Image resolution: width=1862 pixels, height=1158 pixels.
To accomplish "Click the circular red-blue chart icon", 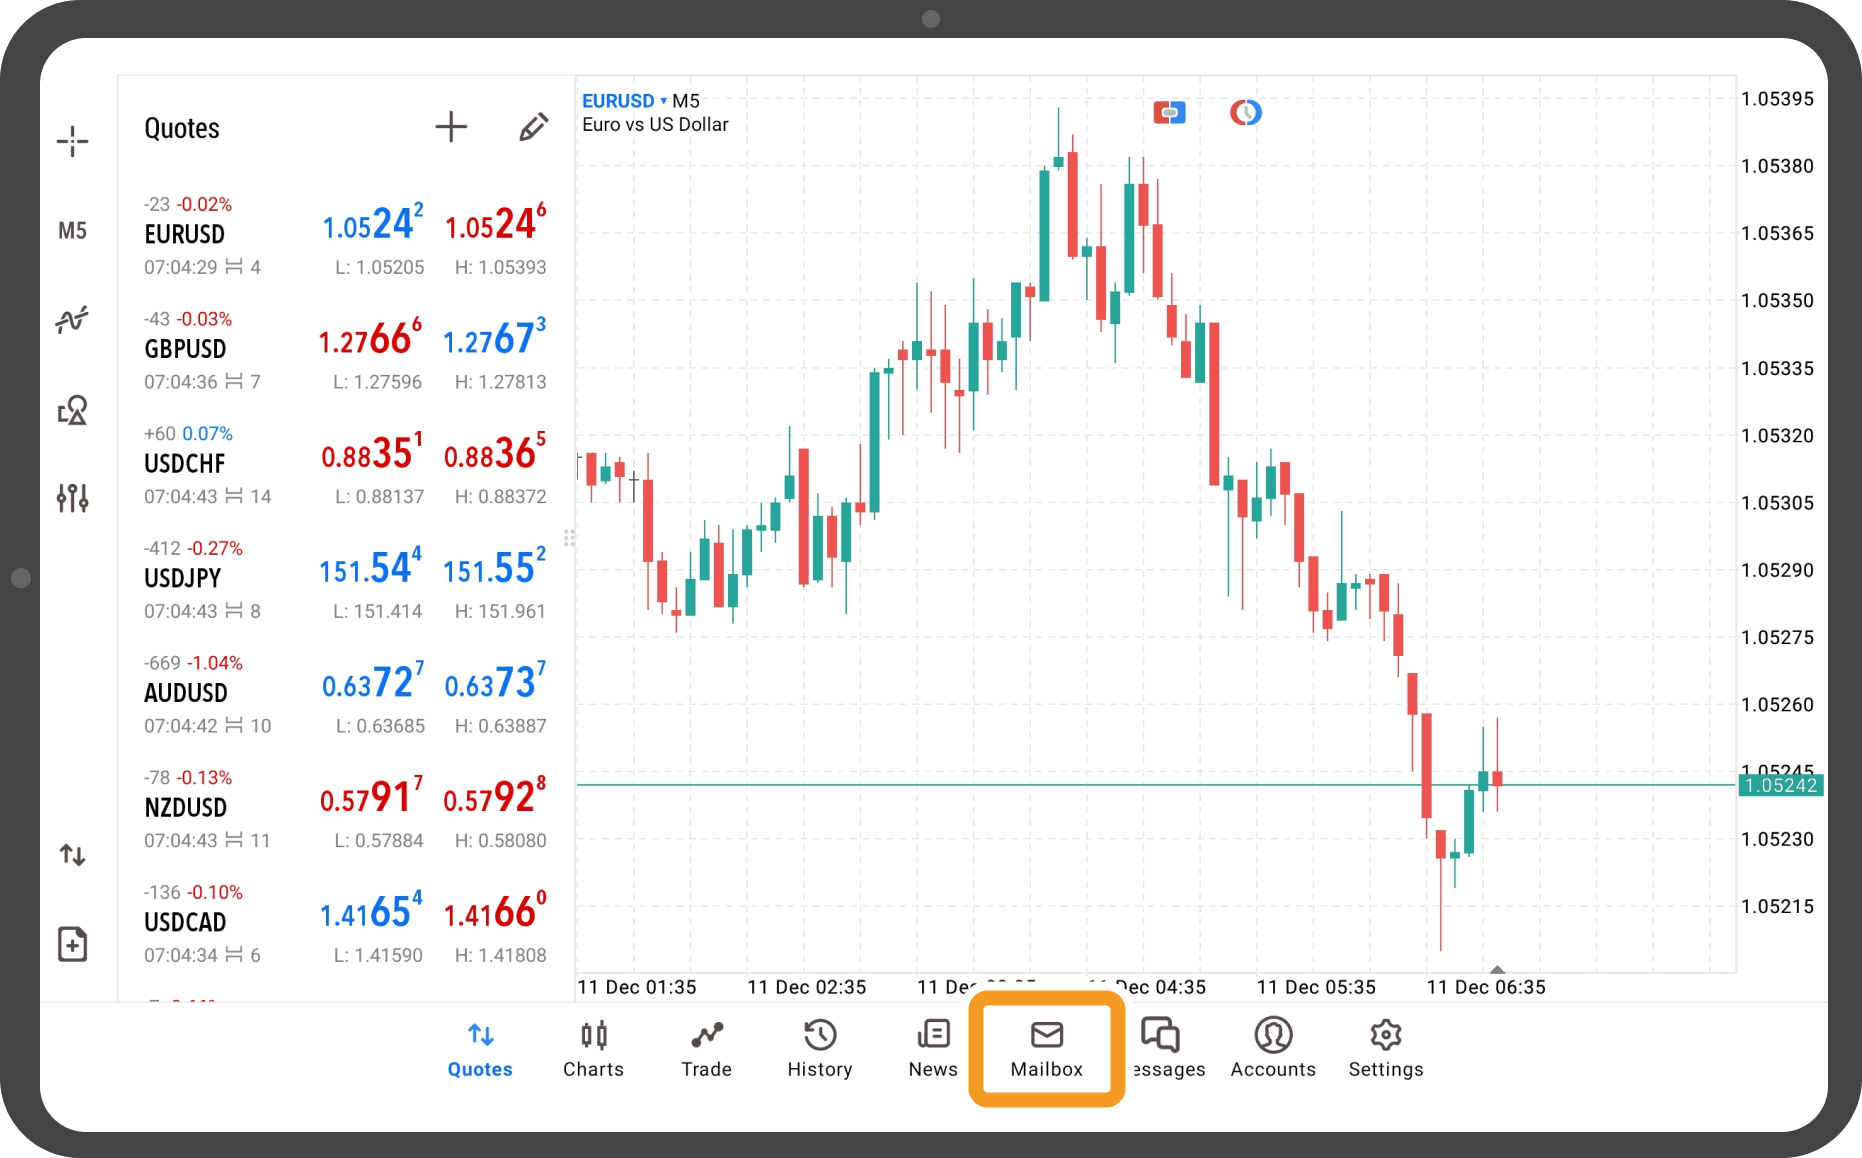I will [x=1245, y=113].
